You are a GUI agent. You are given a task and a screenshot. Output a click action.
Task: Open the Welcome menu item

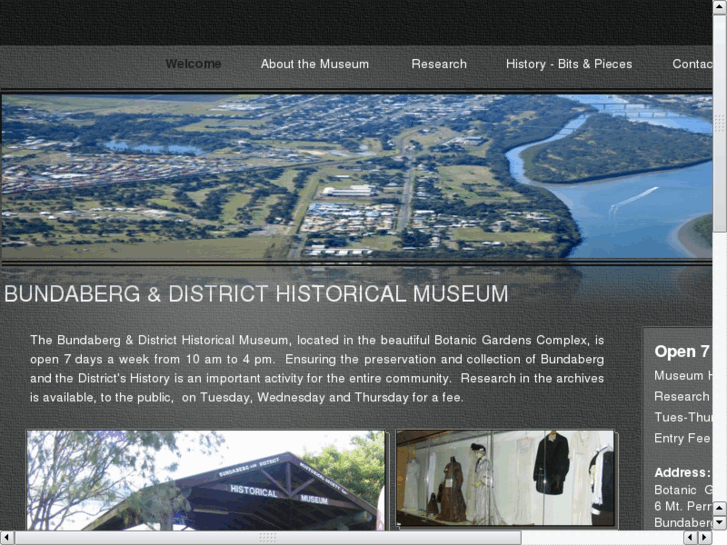[x=193, y=64]
